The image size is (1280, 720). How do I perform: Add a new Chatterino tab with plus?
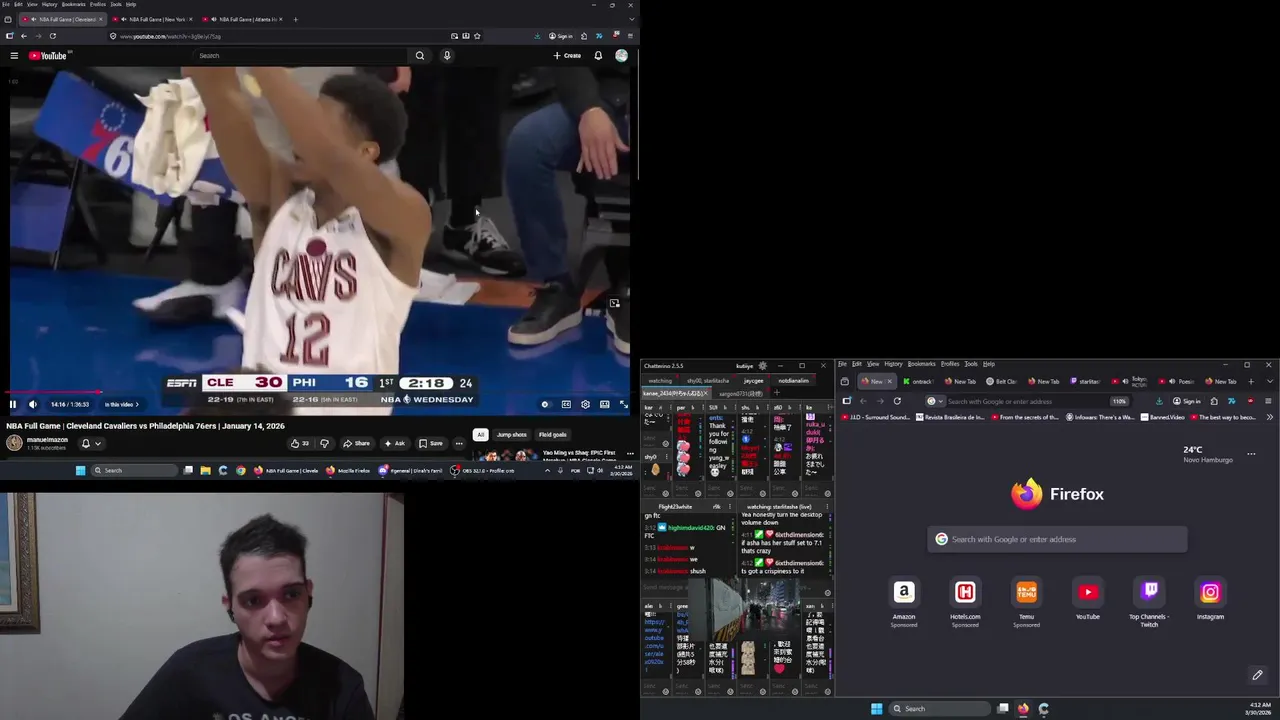click(x=776, y=393)
